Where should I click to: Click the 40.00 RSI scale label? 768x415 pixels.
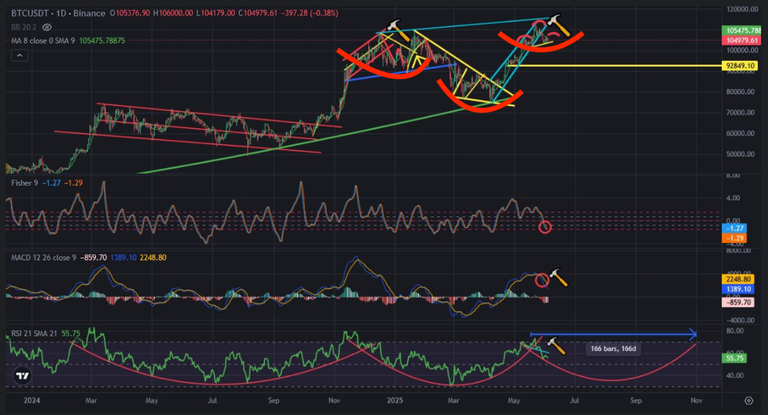click(x=736, y=376)
